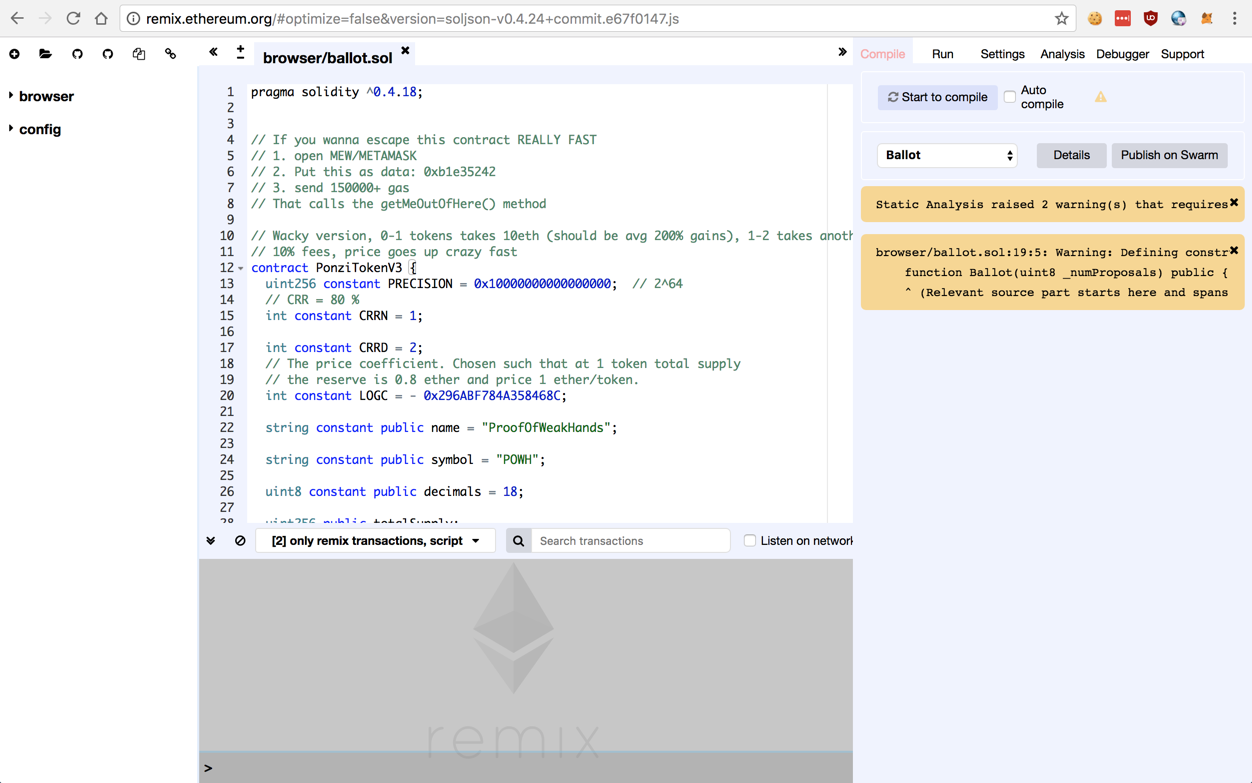Image resolution: width=1252 pixels, height=783 pixels.
Task: Click the plus/minus font size icon
Action: (240, 52)
